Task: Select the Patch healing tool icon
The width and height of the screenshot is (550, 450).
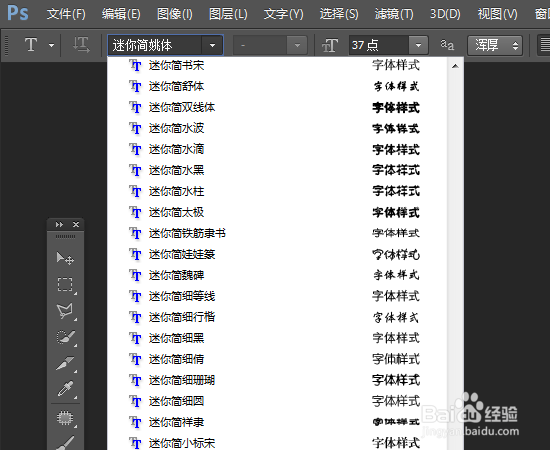Action: click(65, 418)
